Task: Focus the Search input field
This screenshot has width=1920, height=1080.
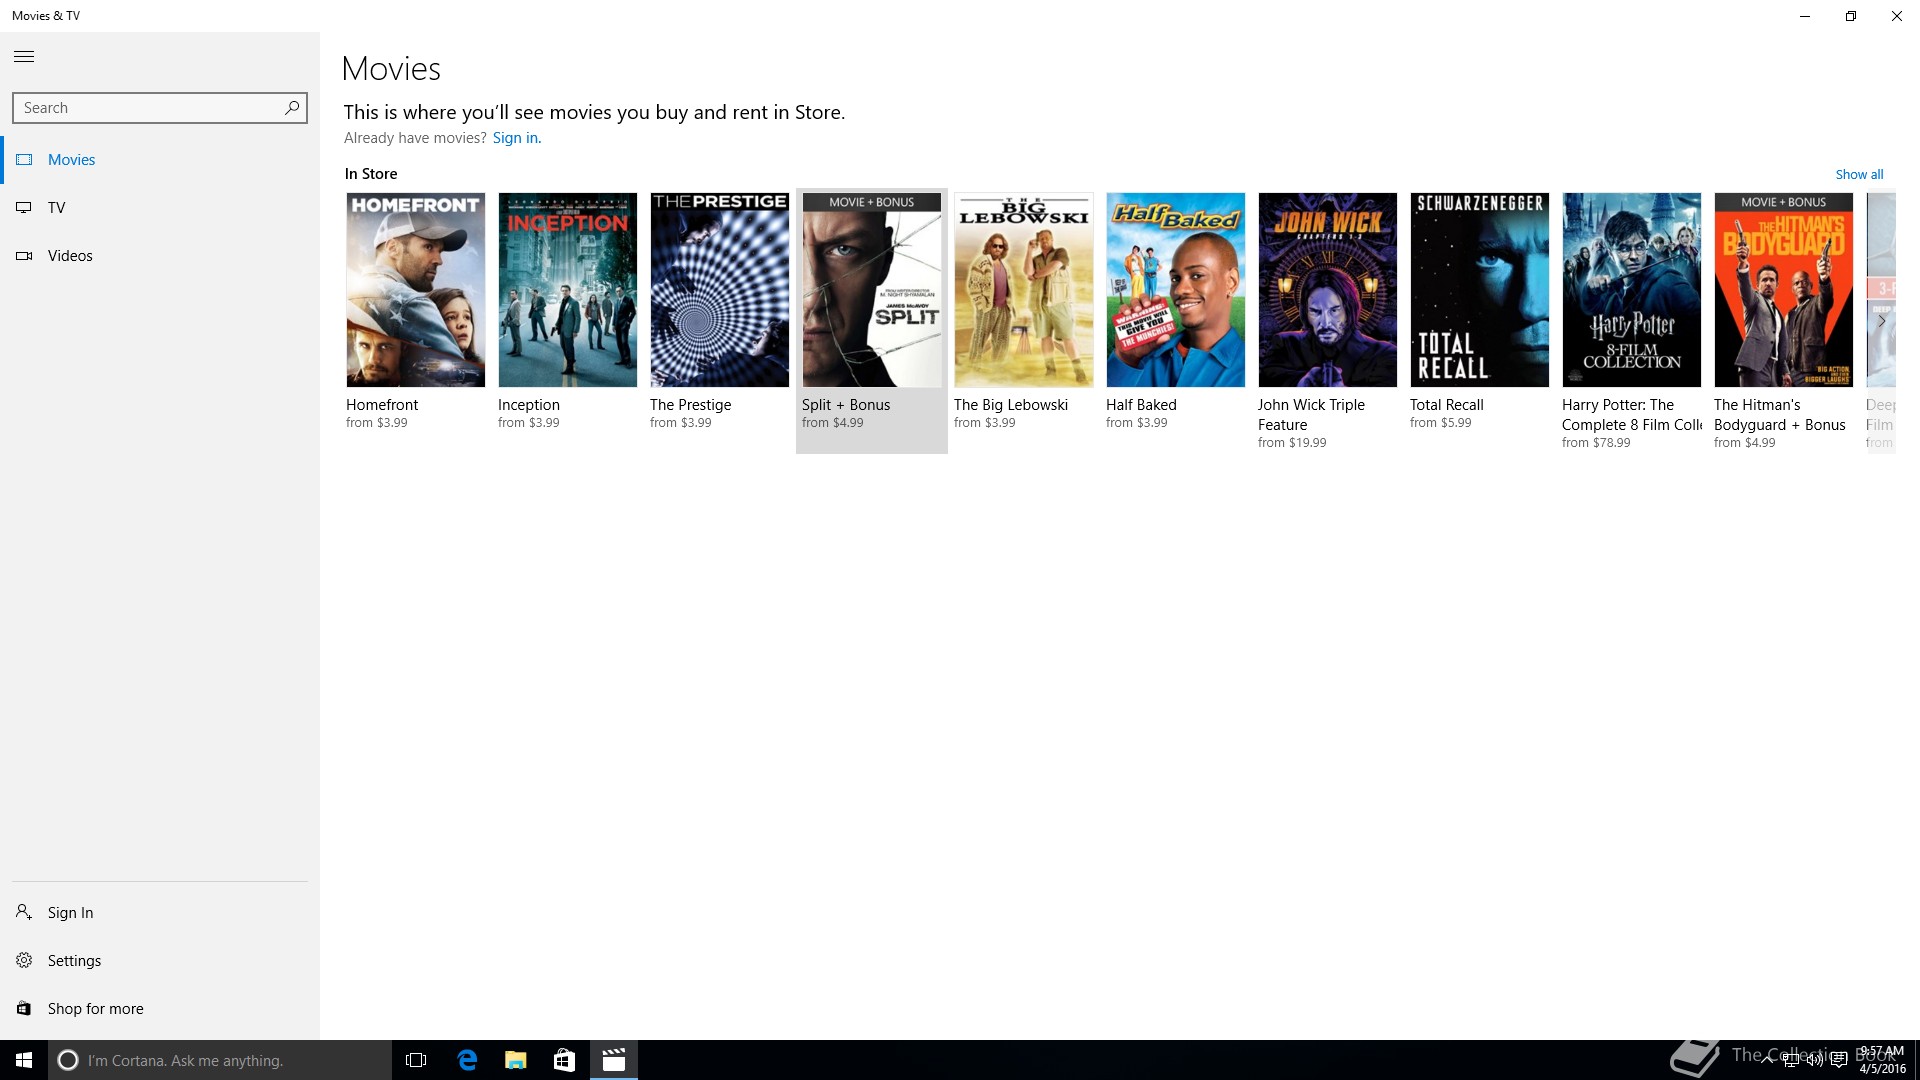Action: 160,108
